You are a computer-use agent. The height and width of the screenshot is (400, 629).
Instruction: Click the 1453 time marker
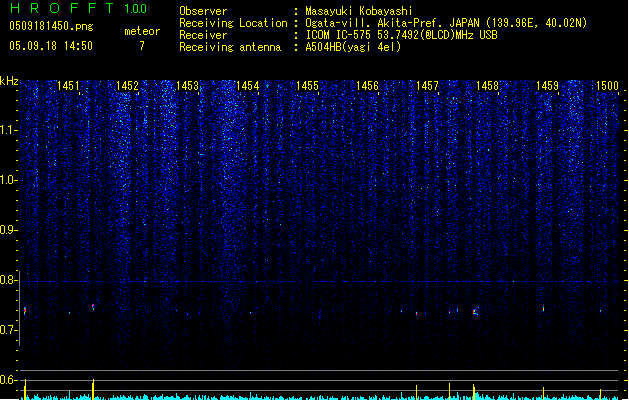click(x=187, y=85)
